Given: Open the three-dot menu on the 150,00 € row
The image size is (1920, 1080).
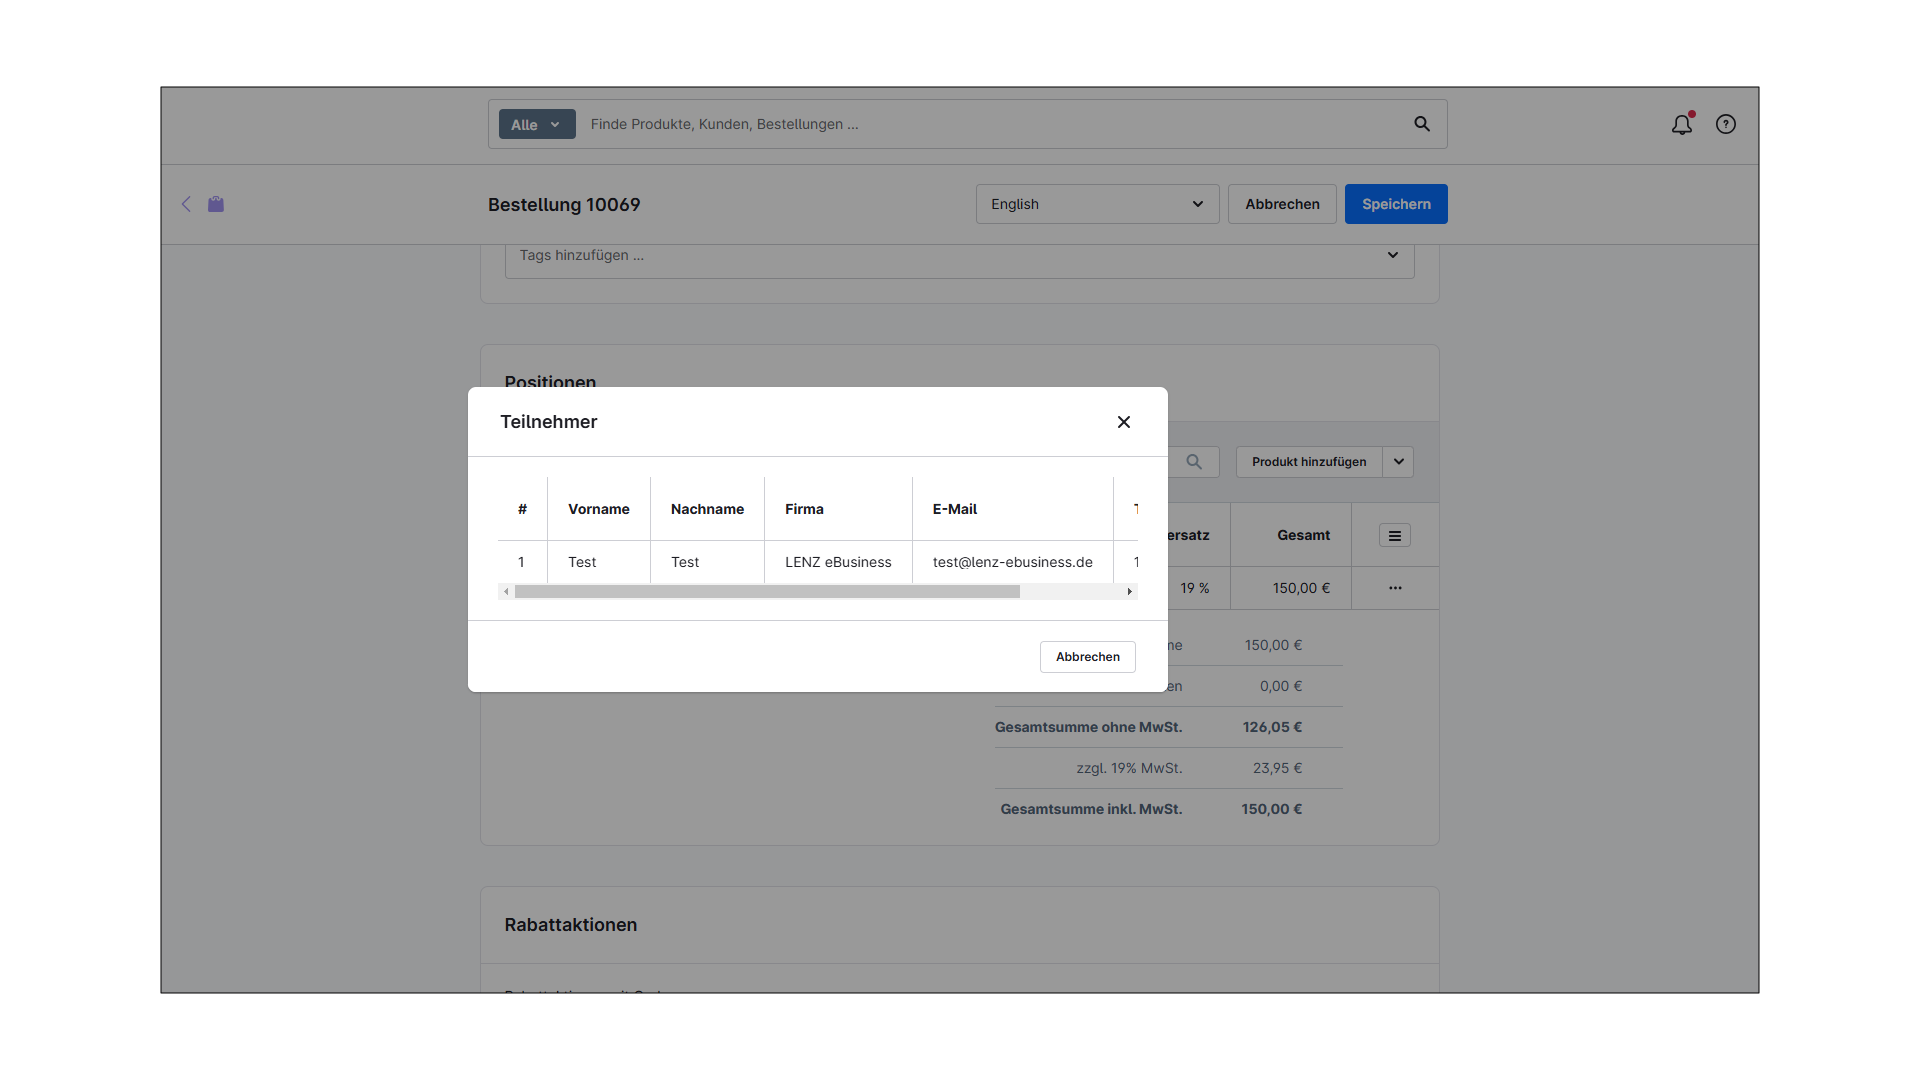Looking at the screenshot, I should pos(1395,588).
